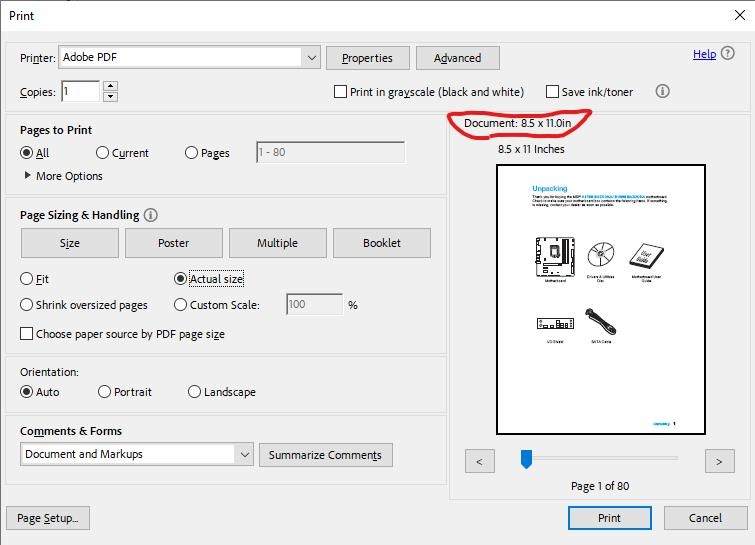
Task: Decrease copies with the down arrow
Action: pyautogui.click(x=111, y=96)
